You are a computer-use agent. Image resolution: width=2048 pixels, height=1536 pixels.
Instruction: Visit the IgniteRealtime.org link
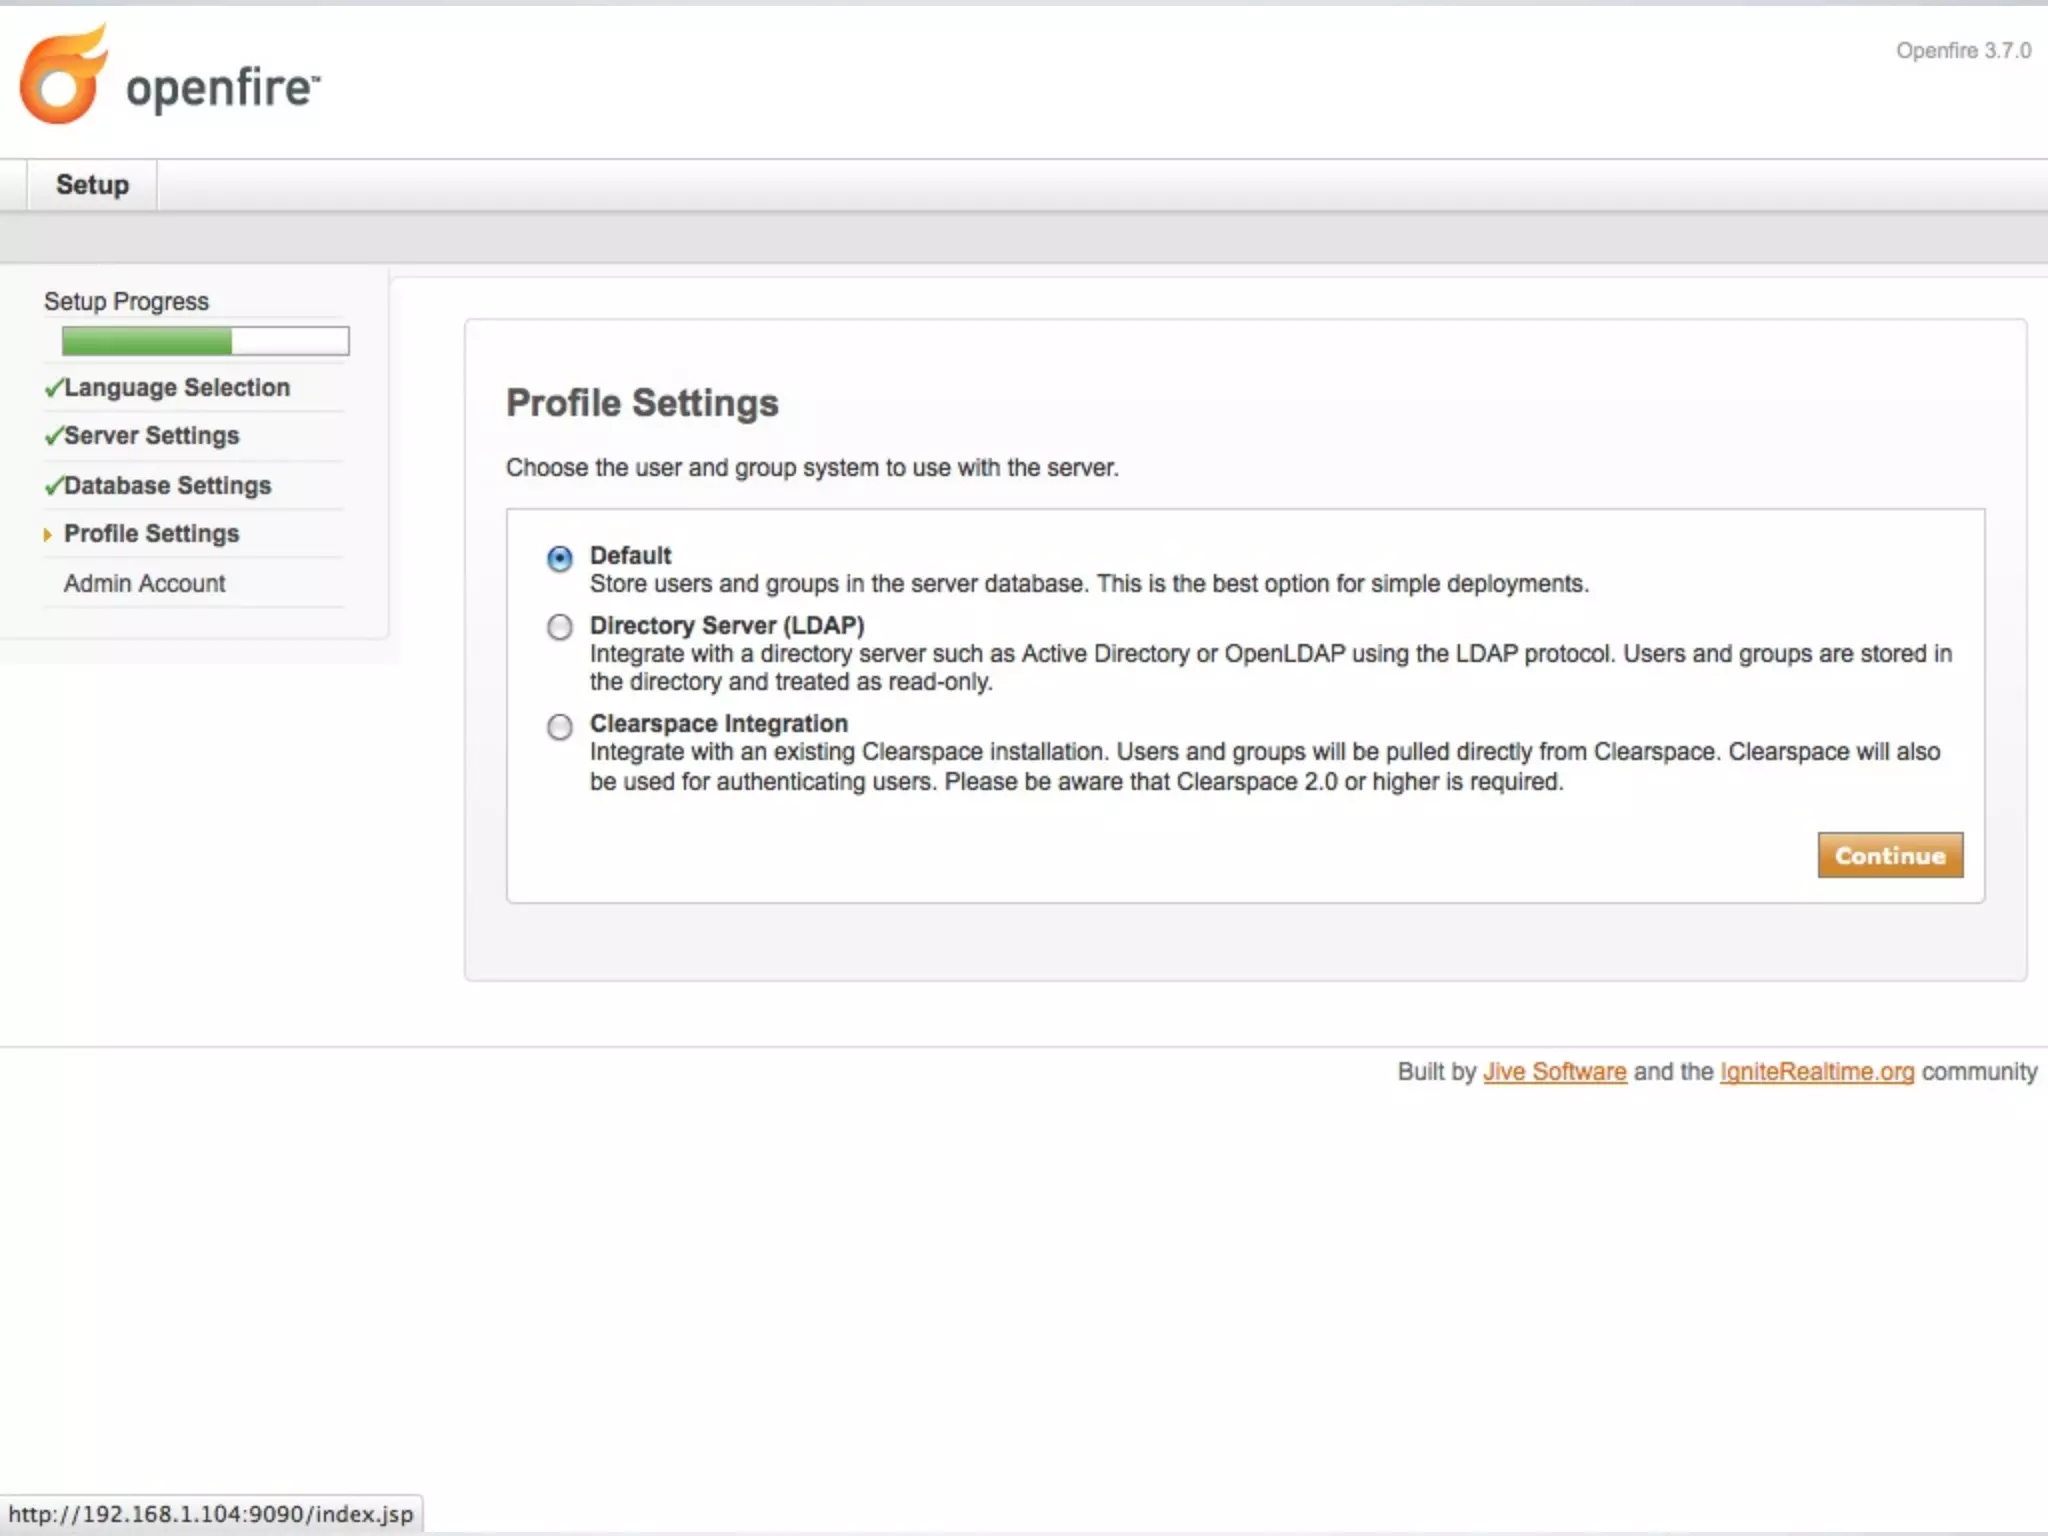(x=1816, y=1072)
